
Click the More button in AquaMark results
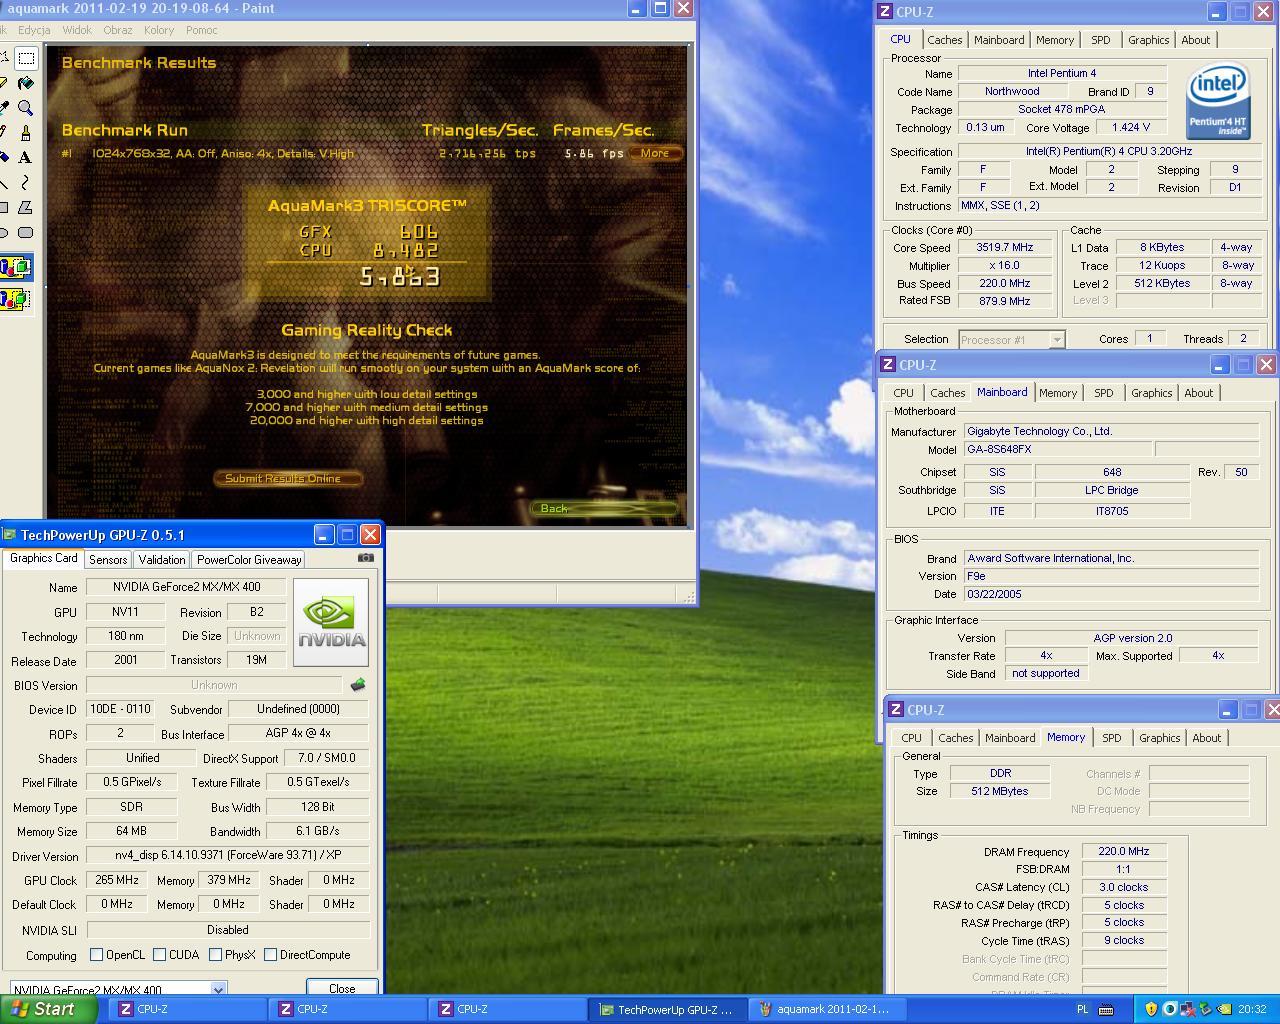655,153
